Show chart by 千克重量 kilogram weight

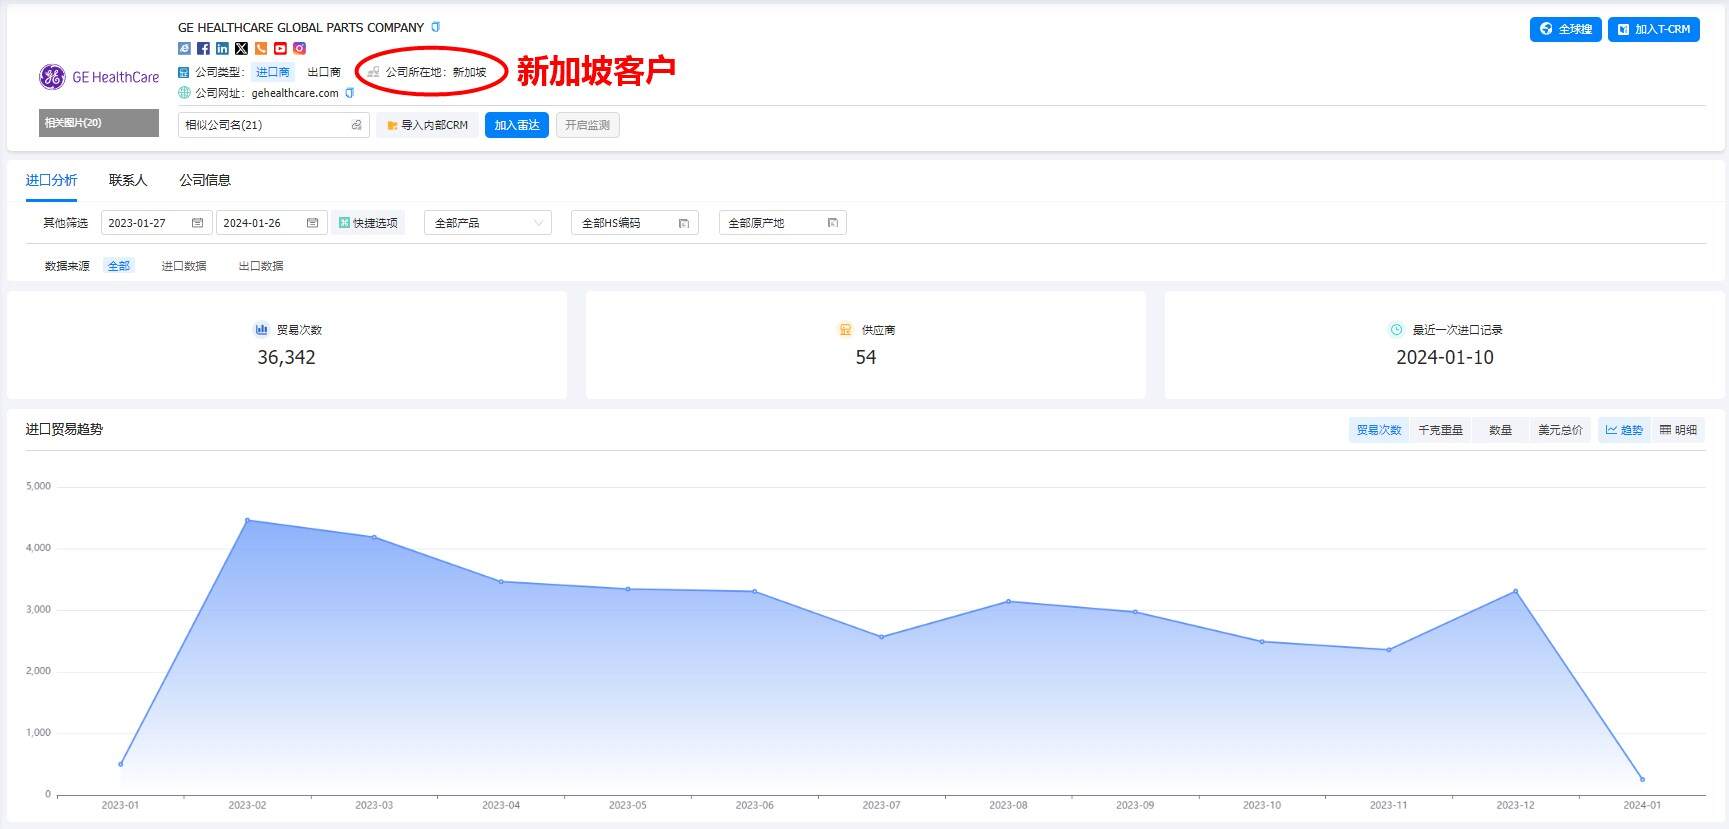(x=1440, y=430)
